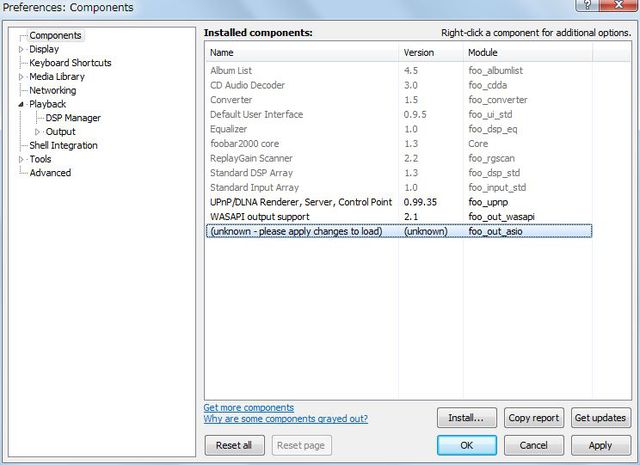640x465 pixels.
Task: Sort components by Version column header
Action: 430,52
